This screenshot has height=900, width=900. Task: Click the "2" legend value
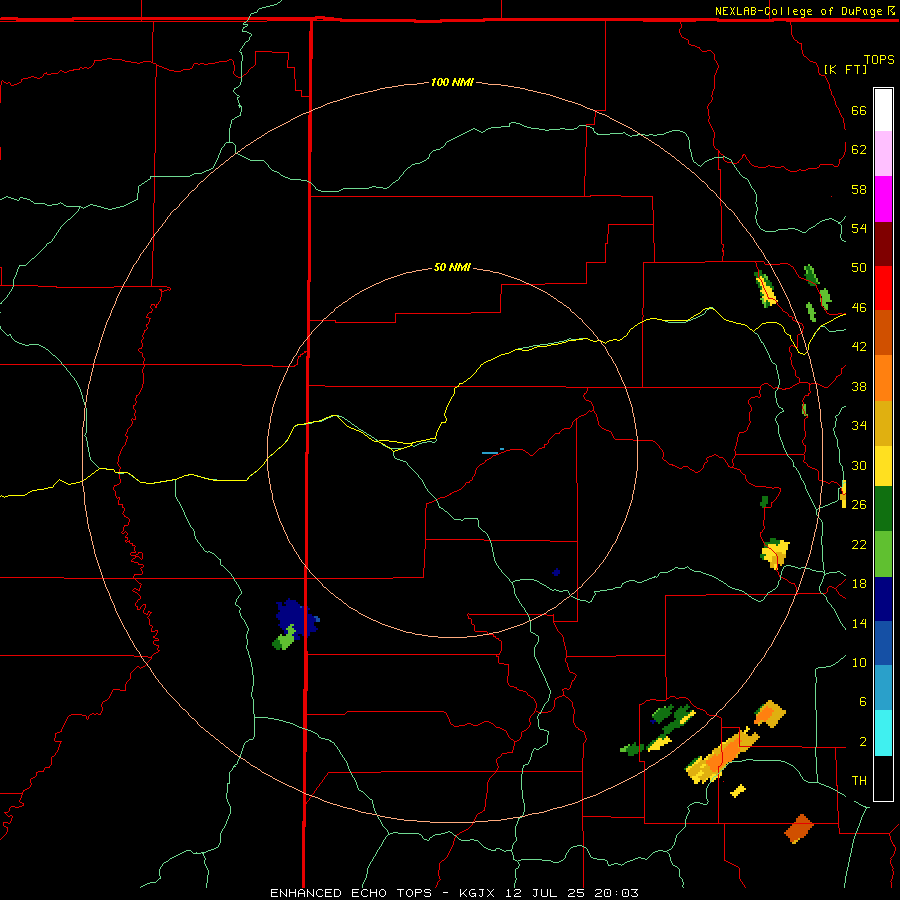click(x=862, y=742)
